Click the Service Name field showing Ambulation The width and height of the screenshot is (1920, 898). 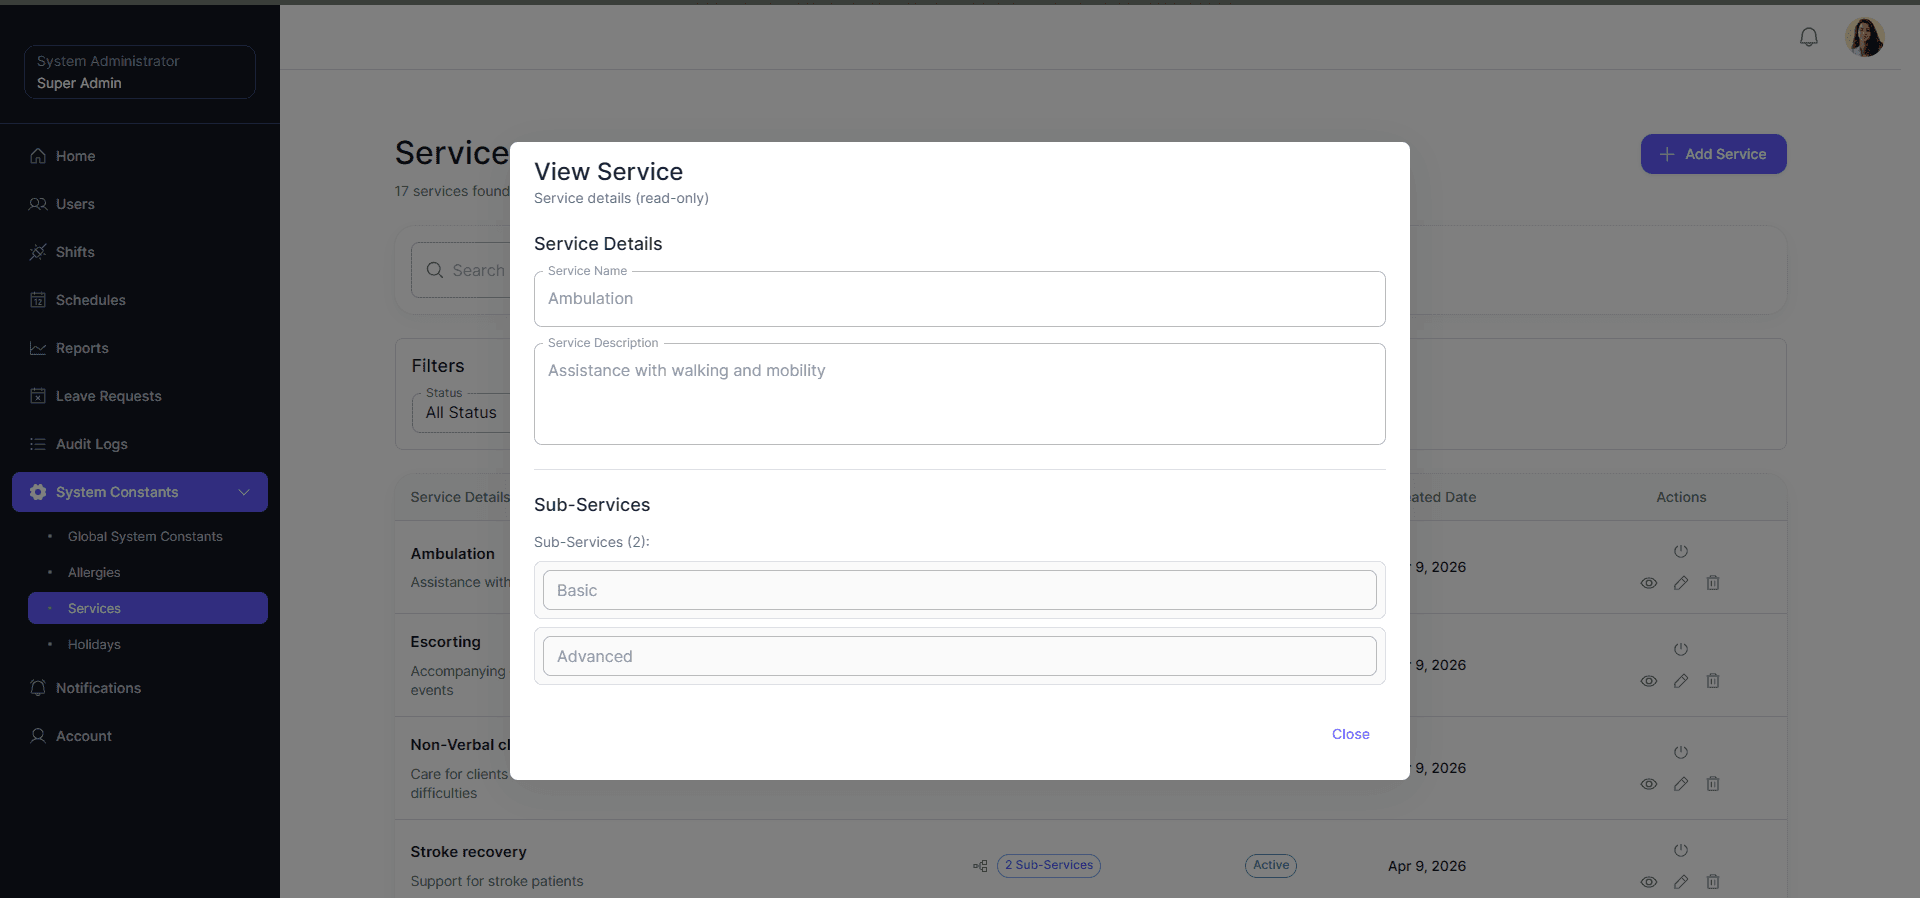click(x=960, y=299)
